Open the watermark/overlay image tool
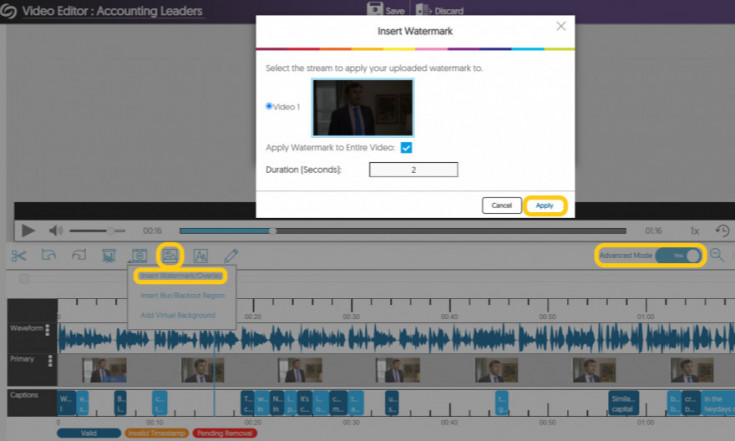 [170, 255]
